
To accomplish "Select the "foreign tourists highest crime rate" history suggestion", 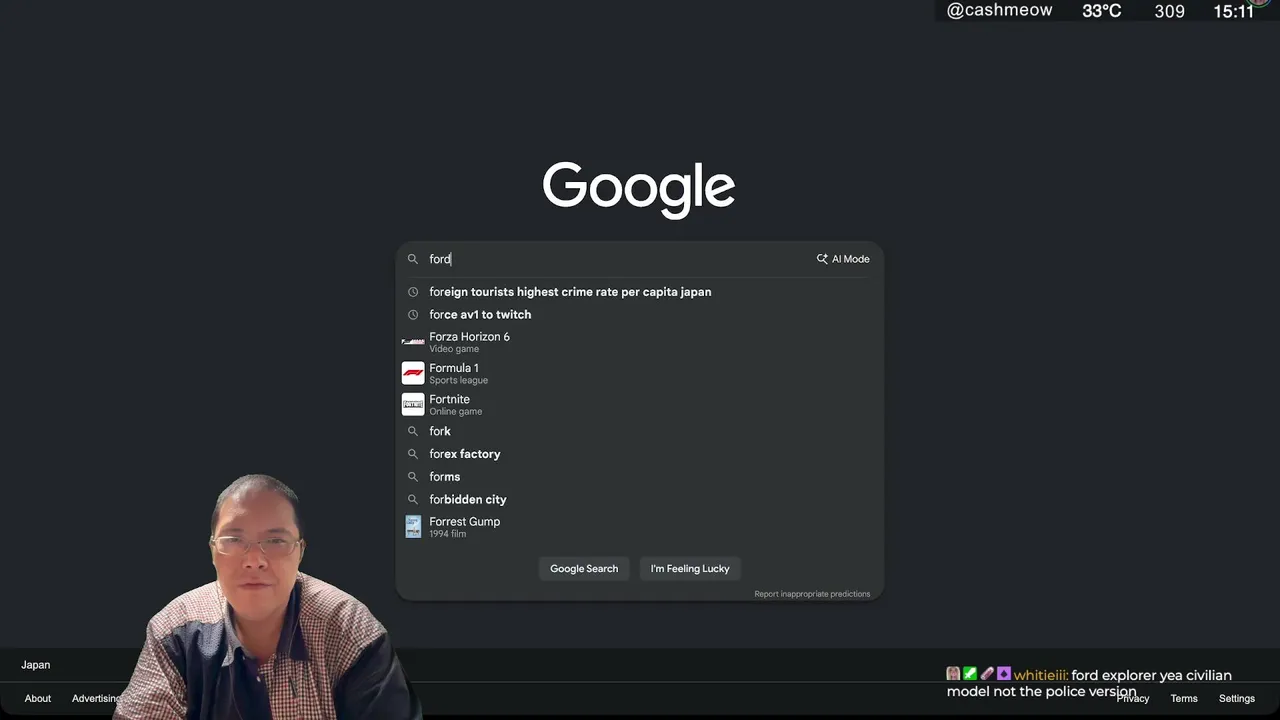I will click(640, 292).
